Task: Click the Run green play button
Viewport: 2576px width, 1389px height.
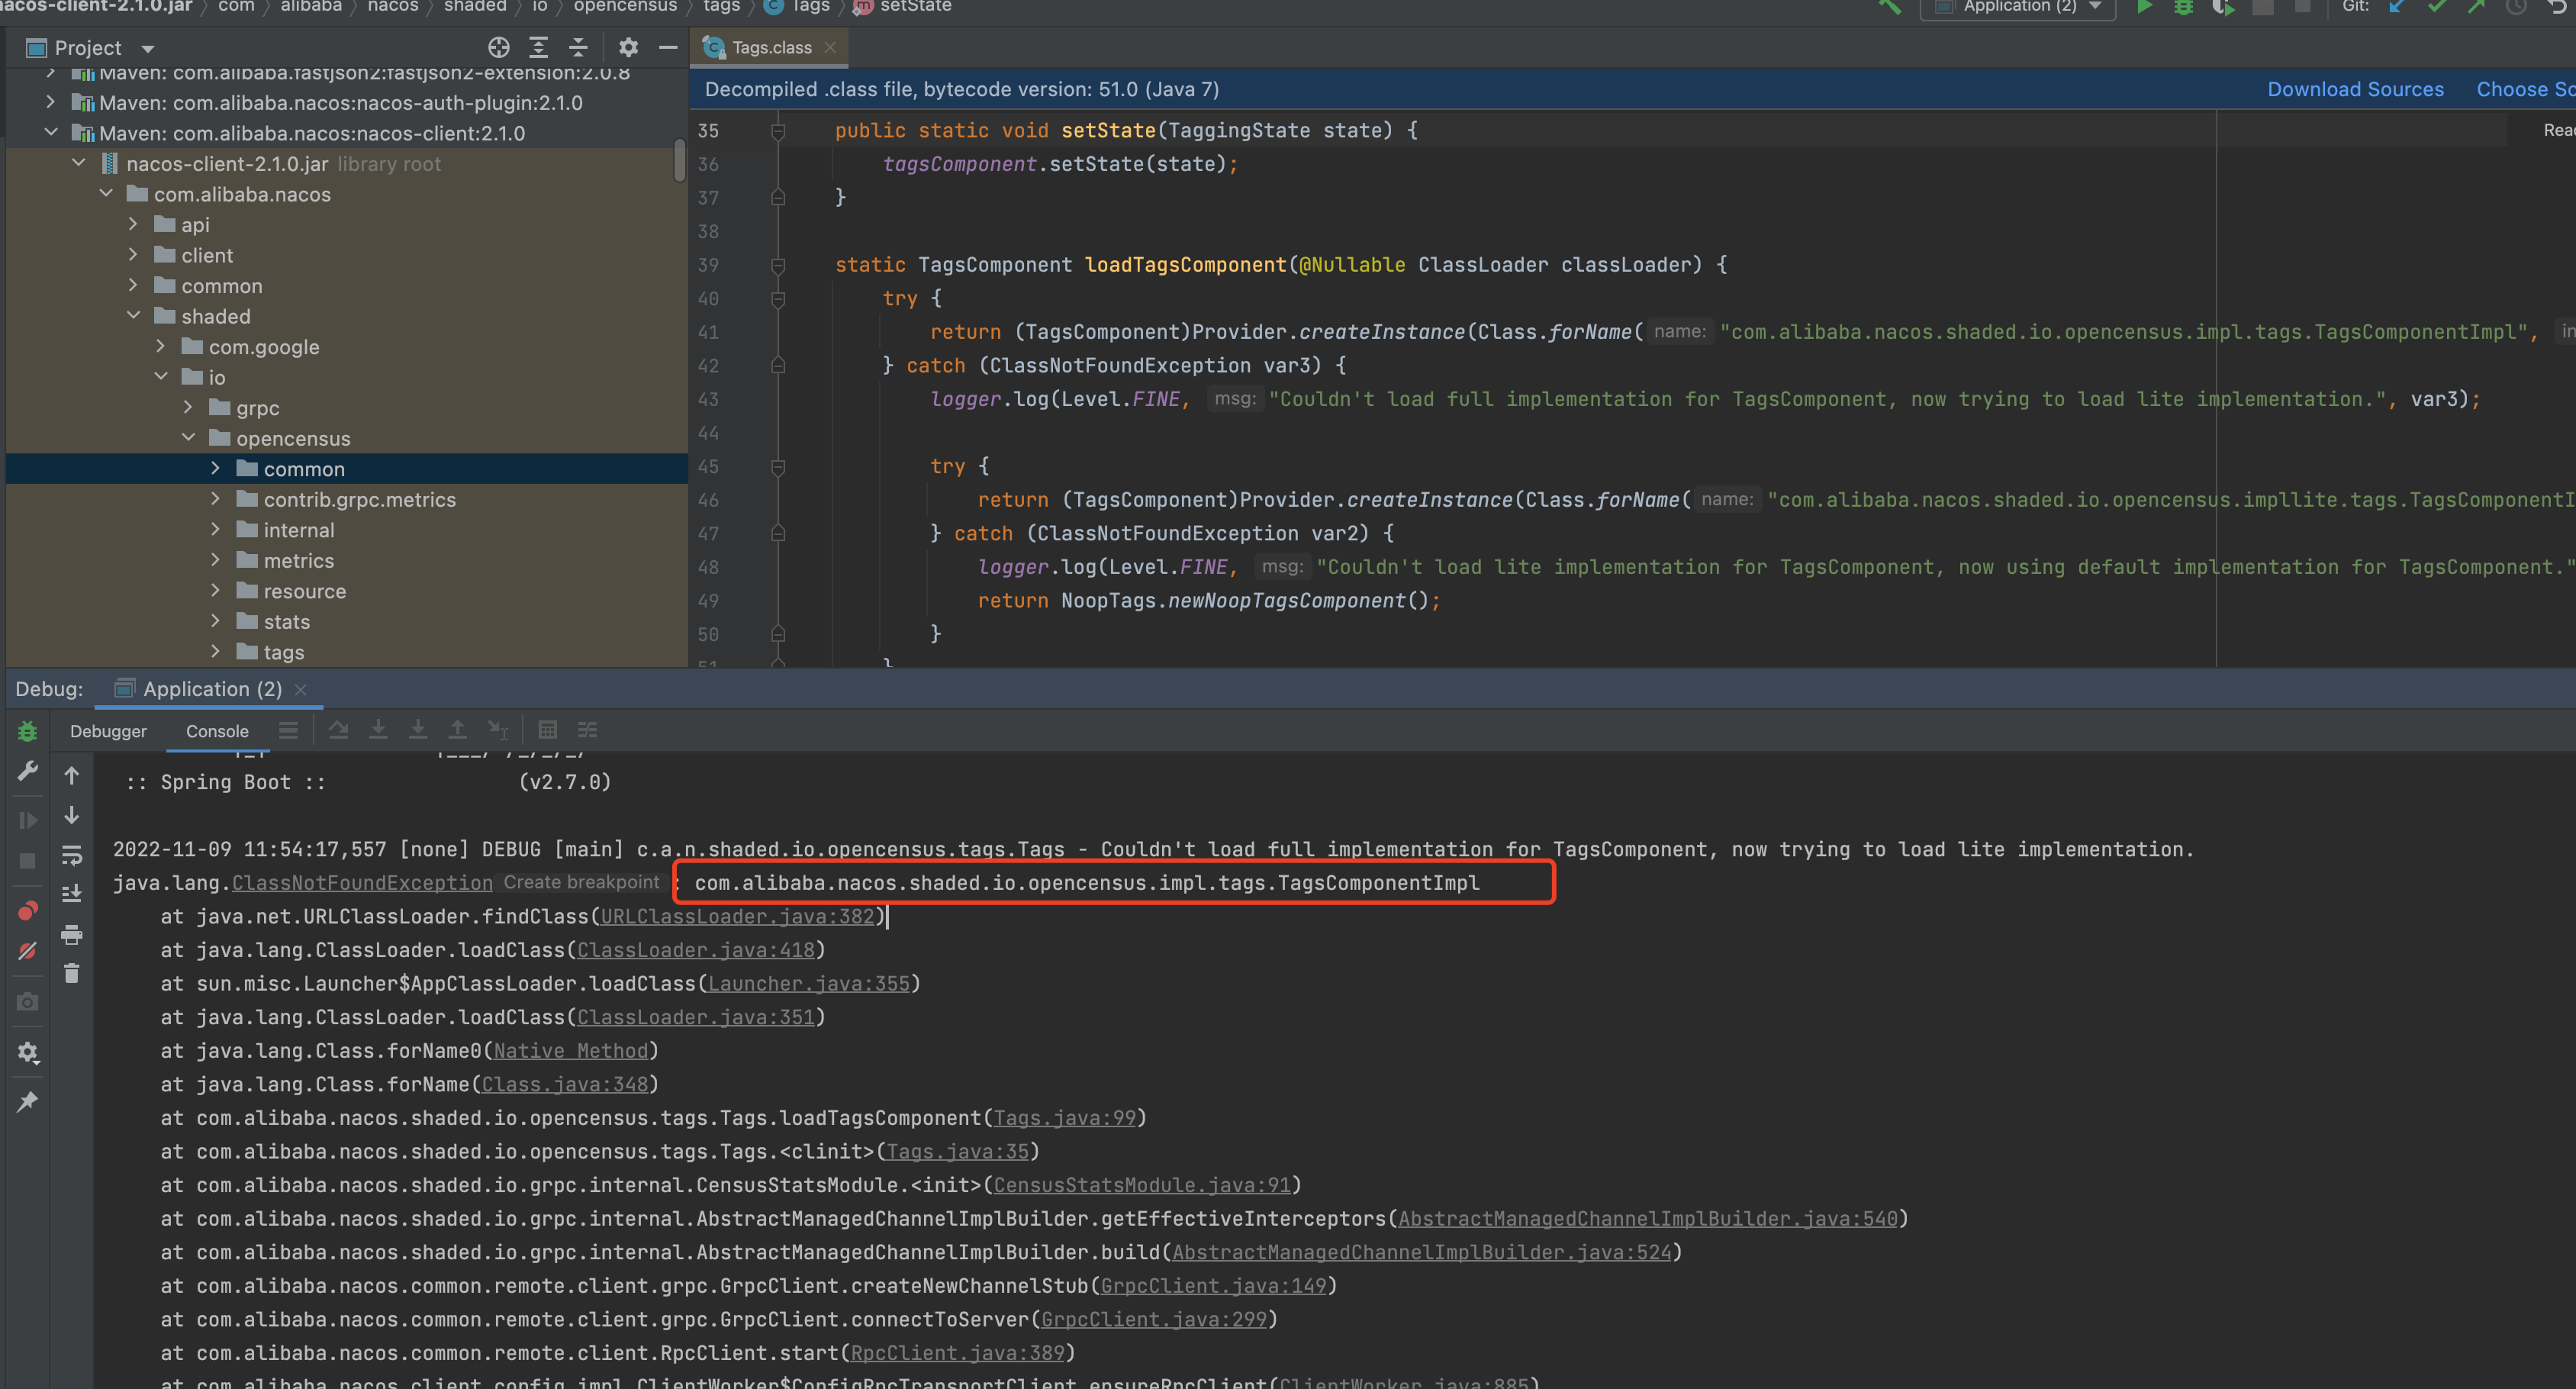Action: 2143,7
